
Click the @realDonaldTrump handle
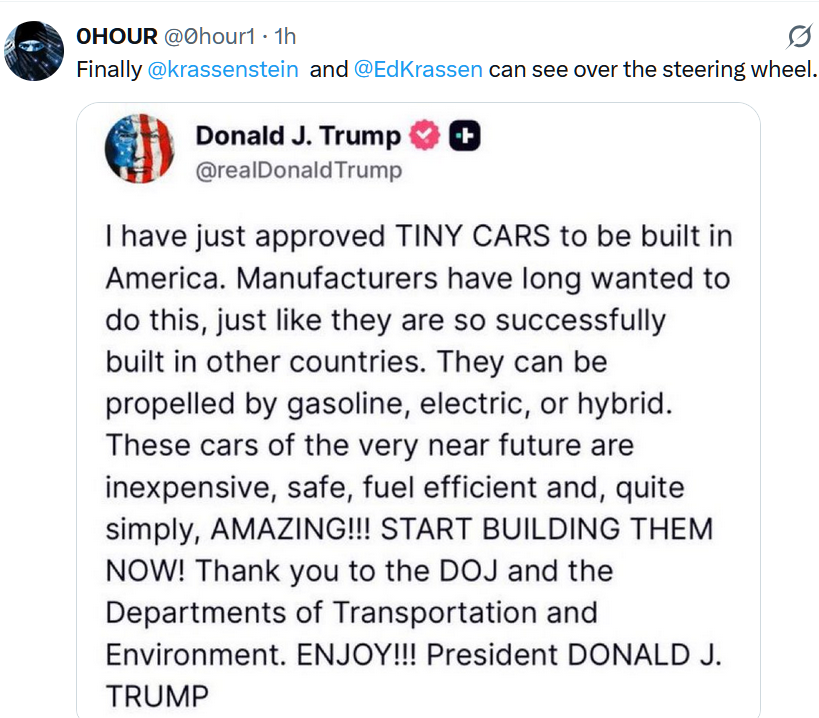pos(299,170)
